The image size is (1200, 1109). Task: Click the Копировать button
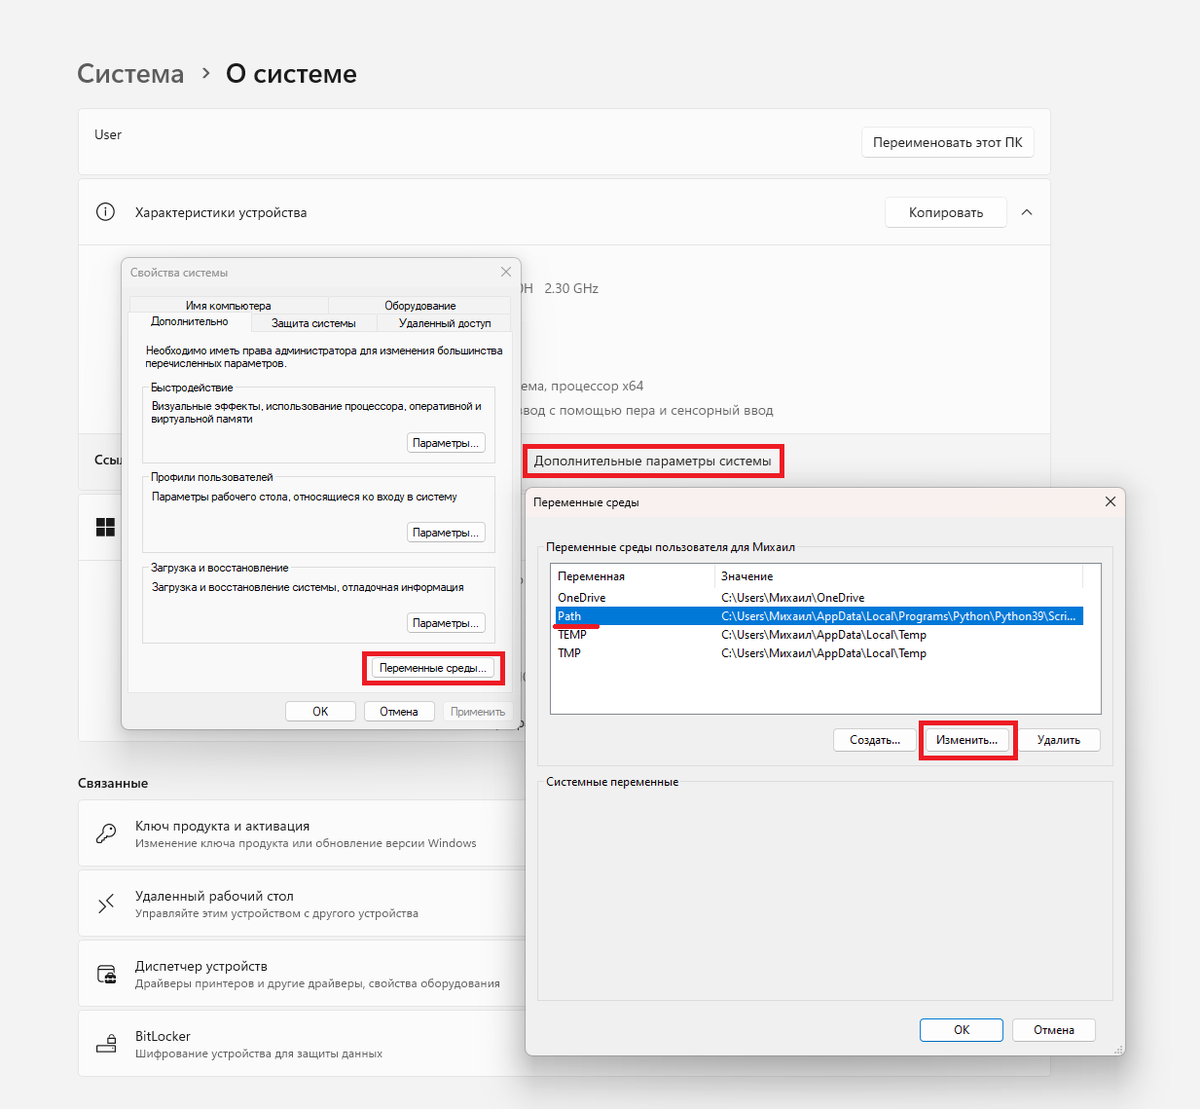946,212
